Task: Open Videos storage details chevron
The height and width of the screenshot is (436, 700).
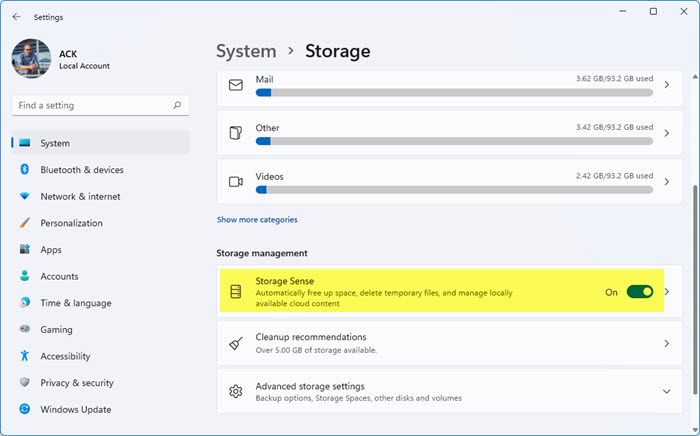Action: pos(667,182)
